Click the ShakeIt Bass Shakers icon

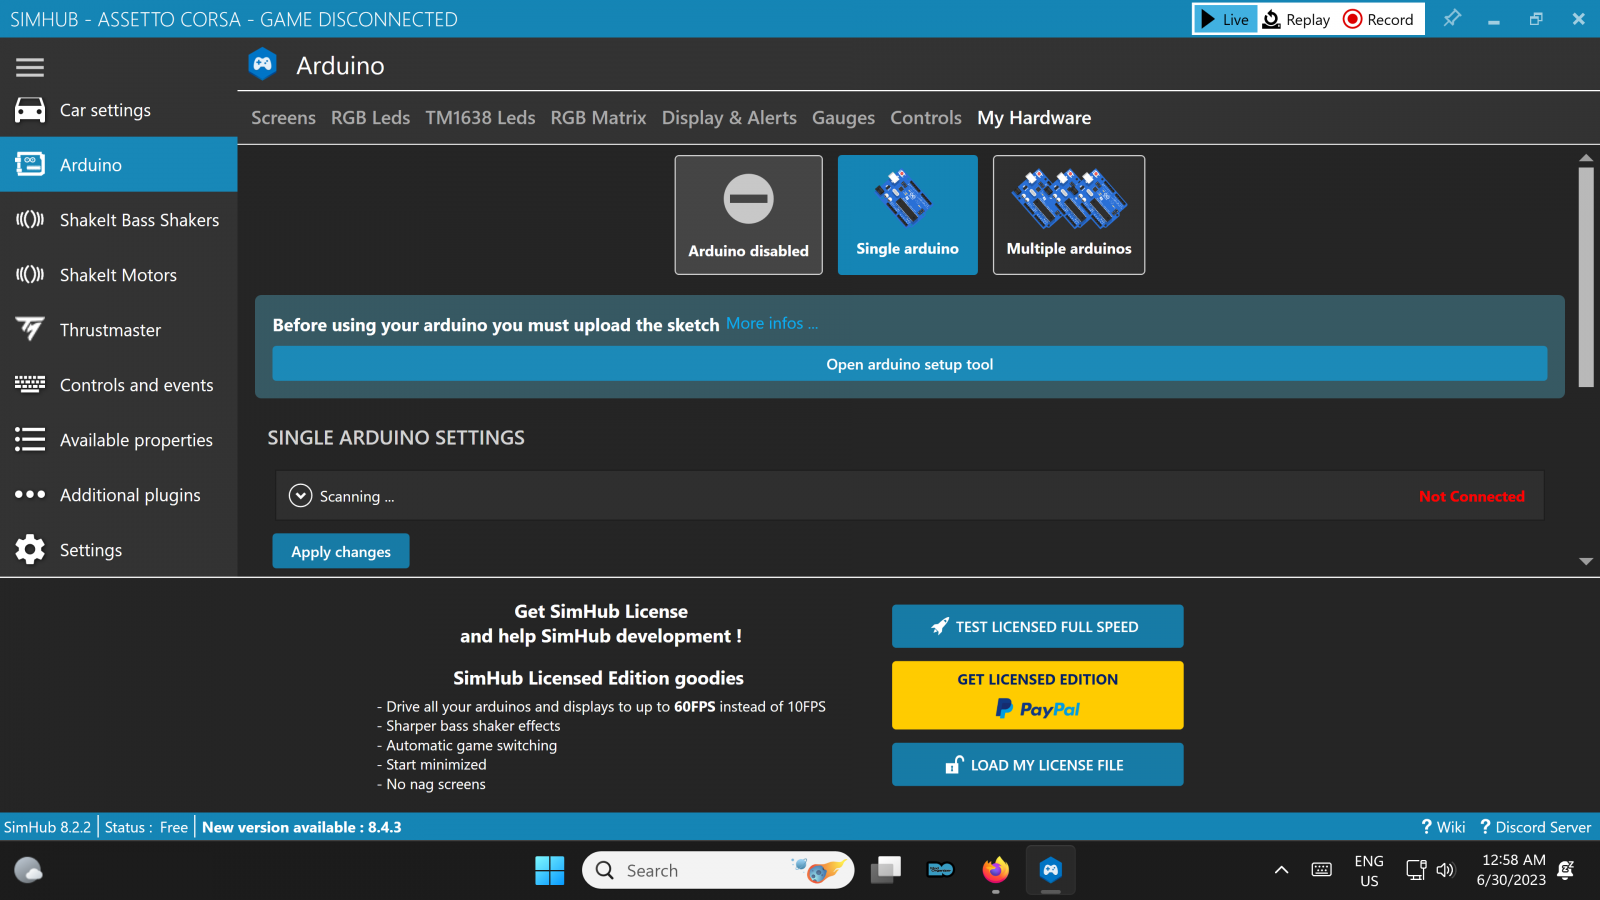click(30, 219)
